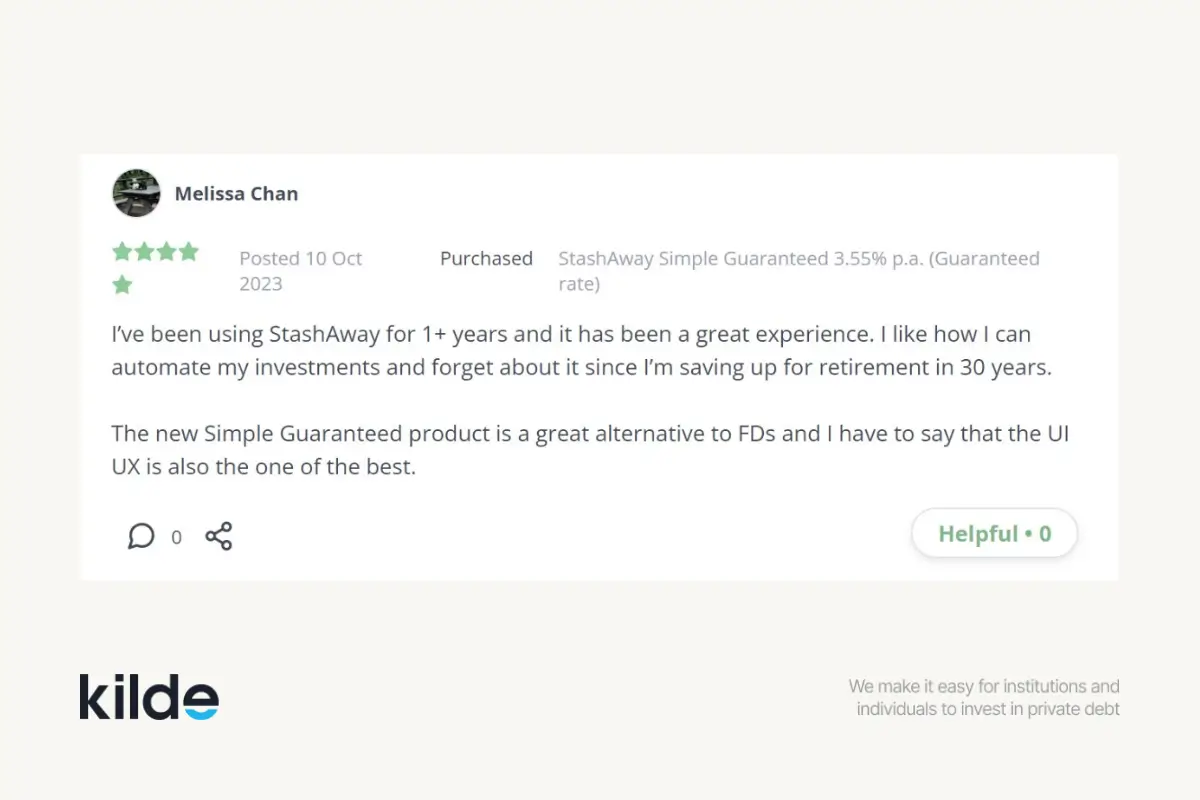Share Melissa Chan's review using the share icon
This screenshot has height=800, width=1200.
click(218, 535)
